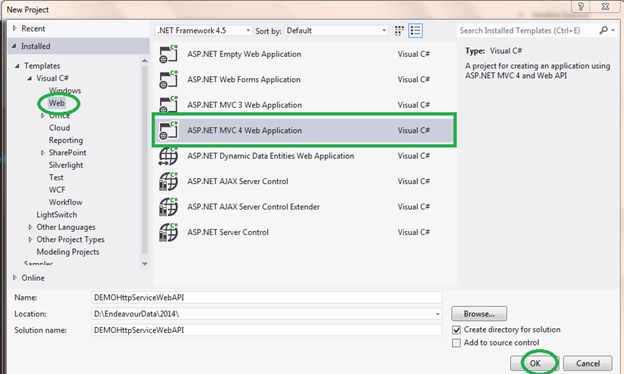
Task: Select the Modeling Projects category
Action: [x=68, y=252]
